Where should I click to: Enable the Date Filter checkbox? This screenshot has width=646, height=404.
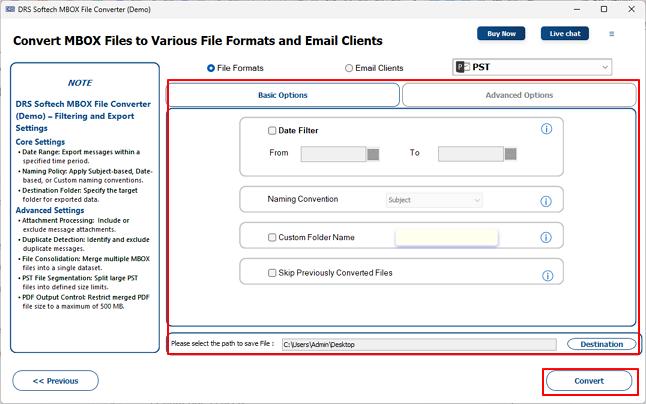[272, 131]
